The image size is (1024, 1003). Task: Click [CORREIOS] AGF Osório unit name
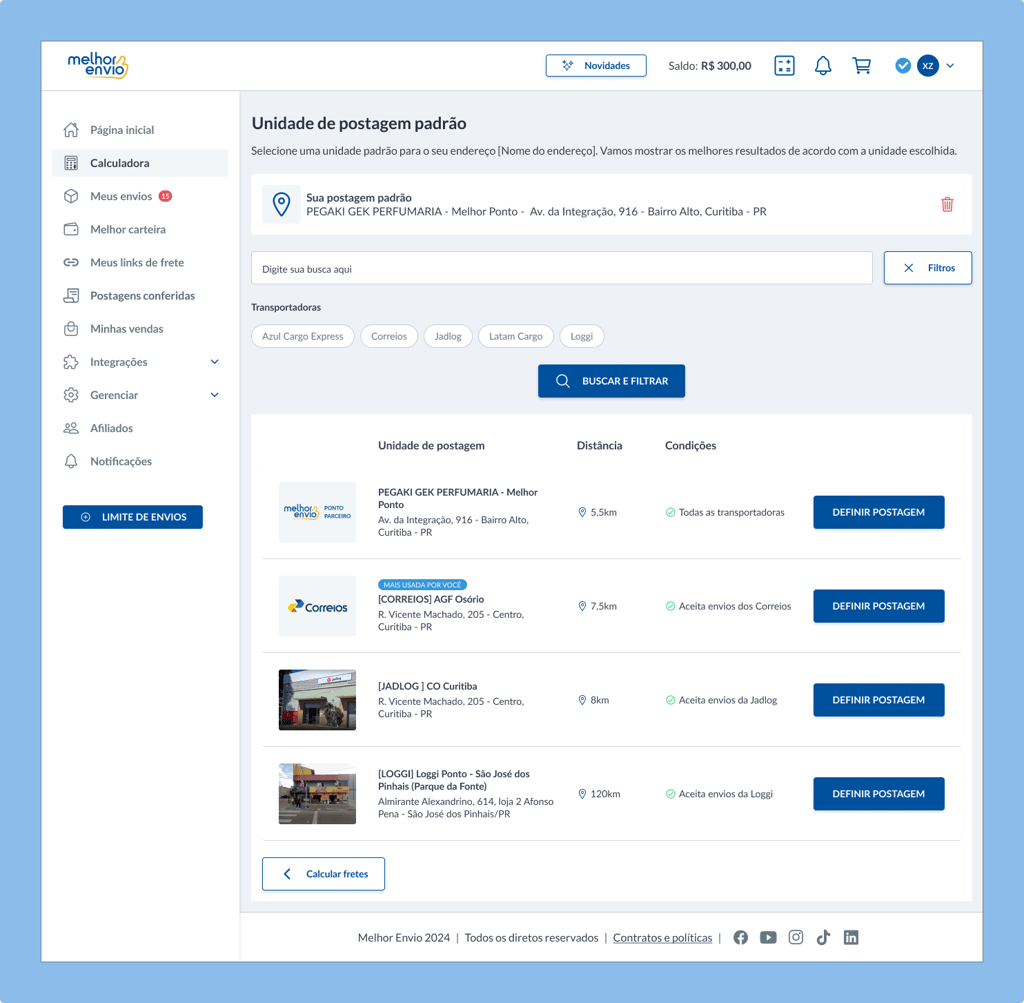[431, 599]
